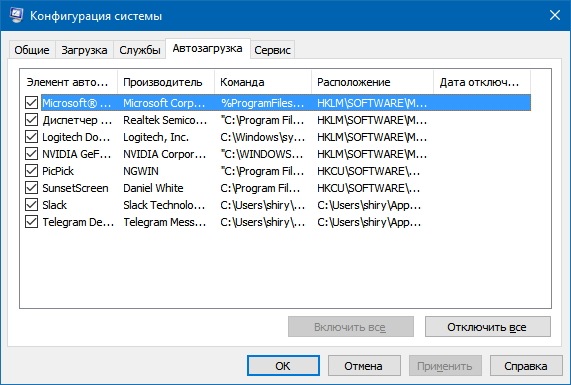
Task: Click the Отмена button
Action: (x=364, y=365)
